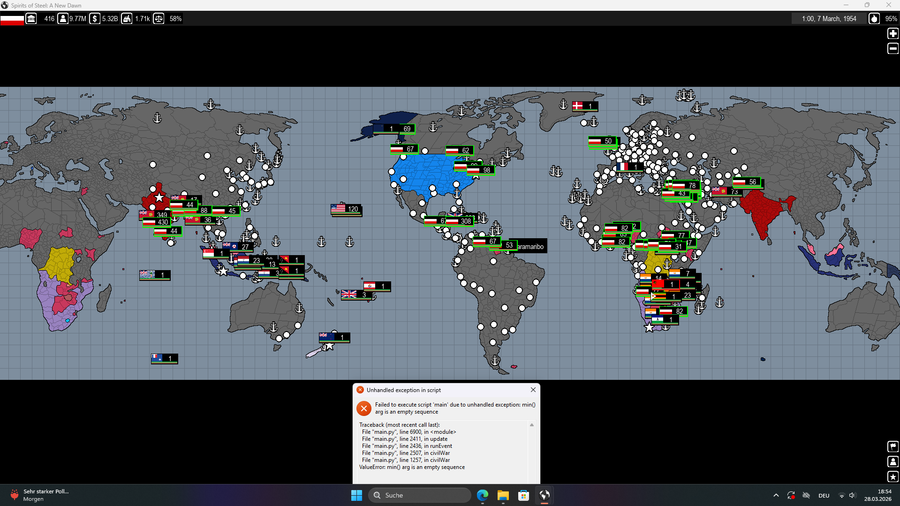Open the government building icon panel

32,19
